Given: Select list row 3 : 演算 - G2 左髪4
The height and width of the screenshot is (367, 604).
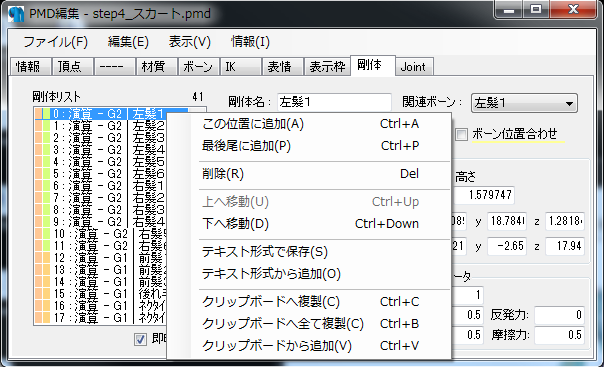Looking at the screenshot, I should pyautogui.click(x=101, y=150).
